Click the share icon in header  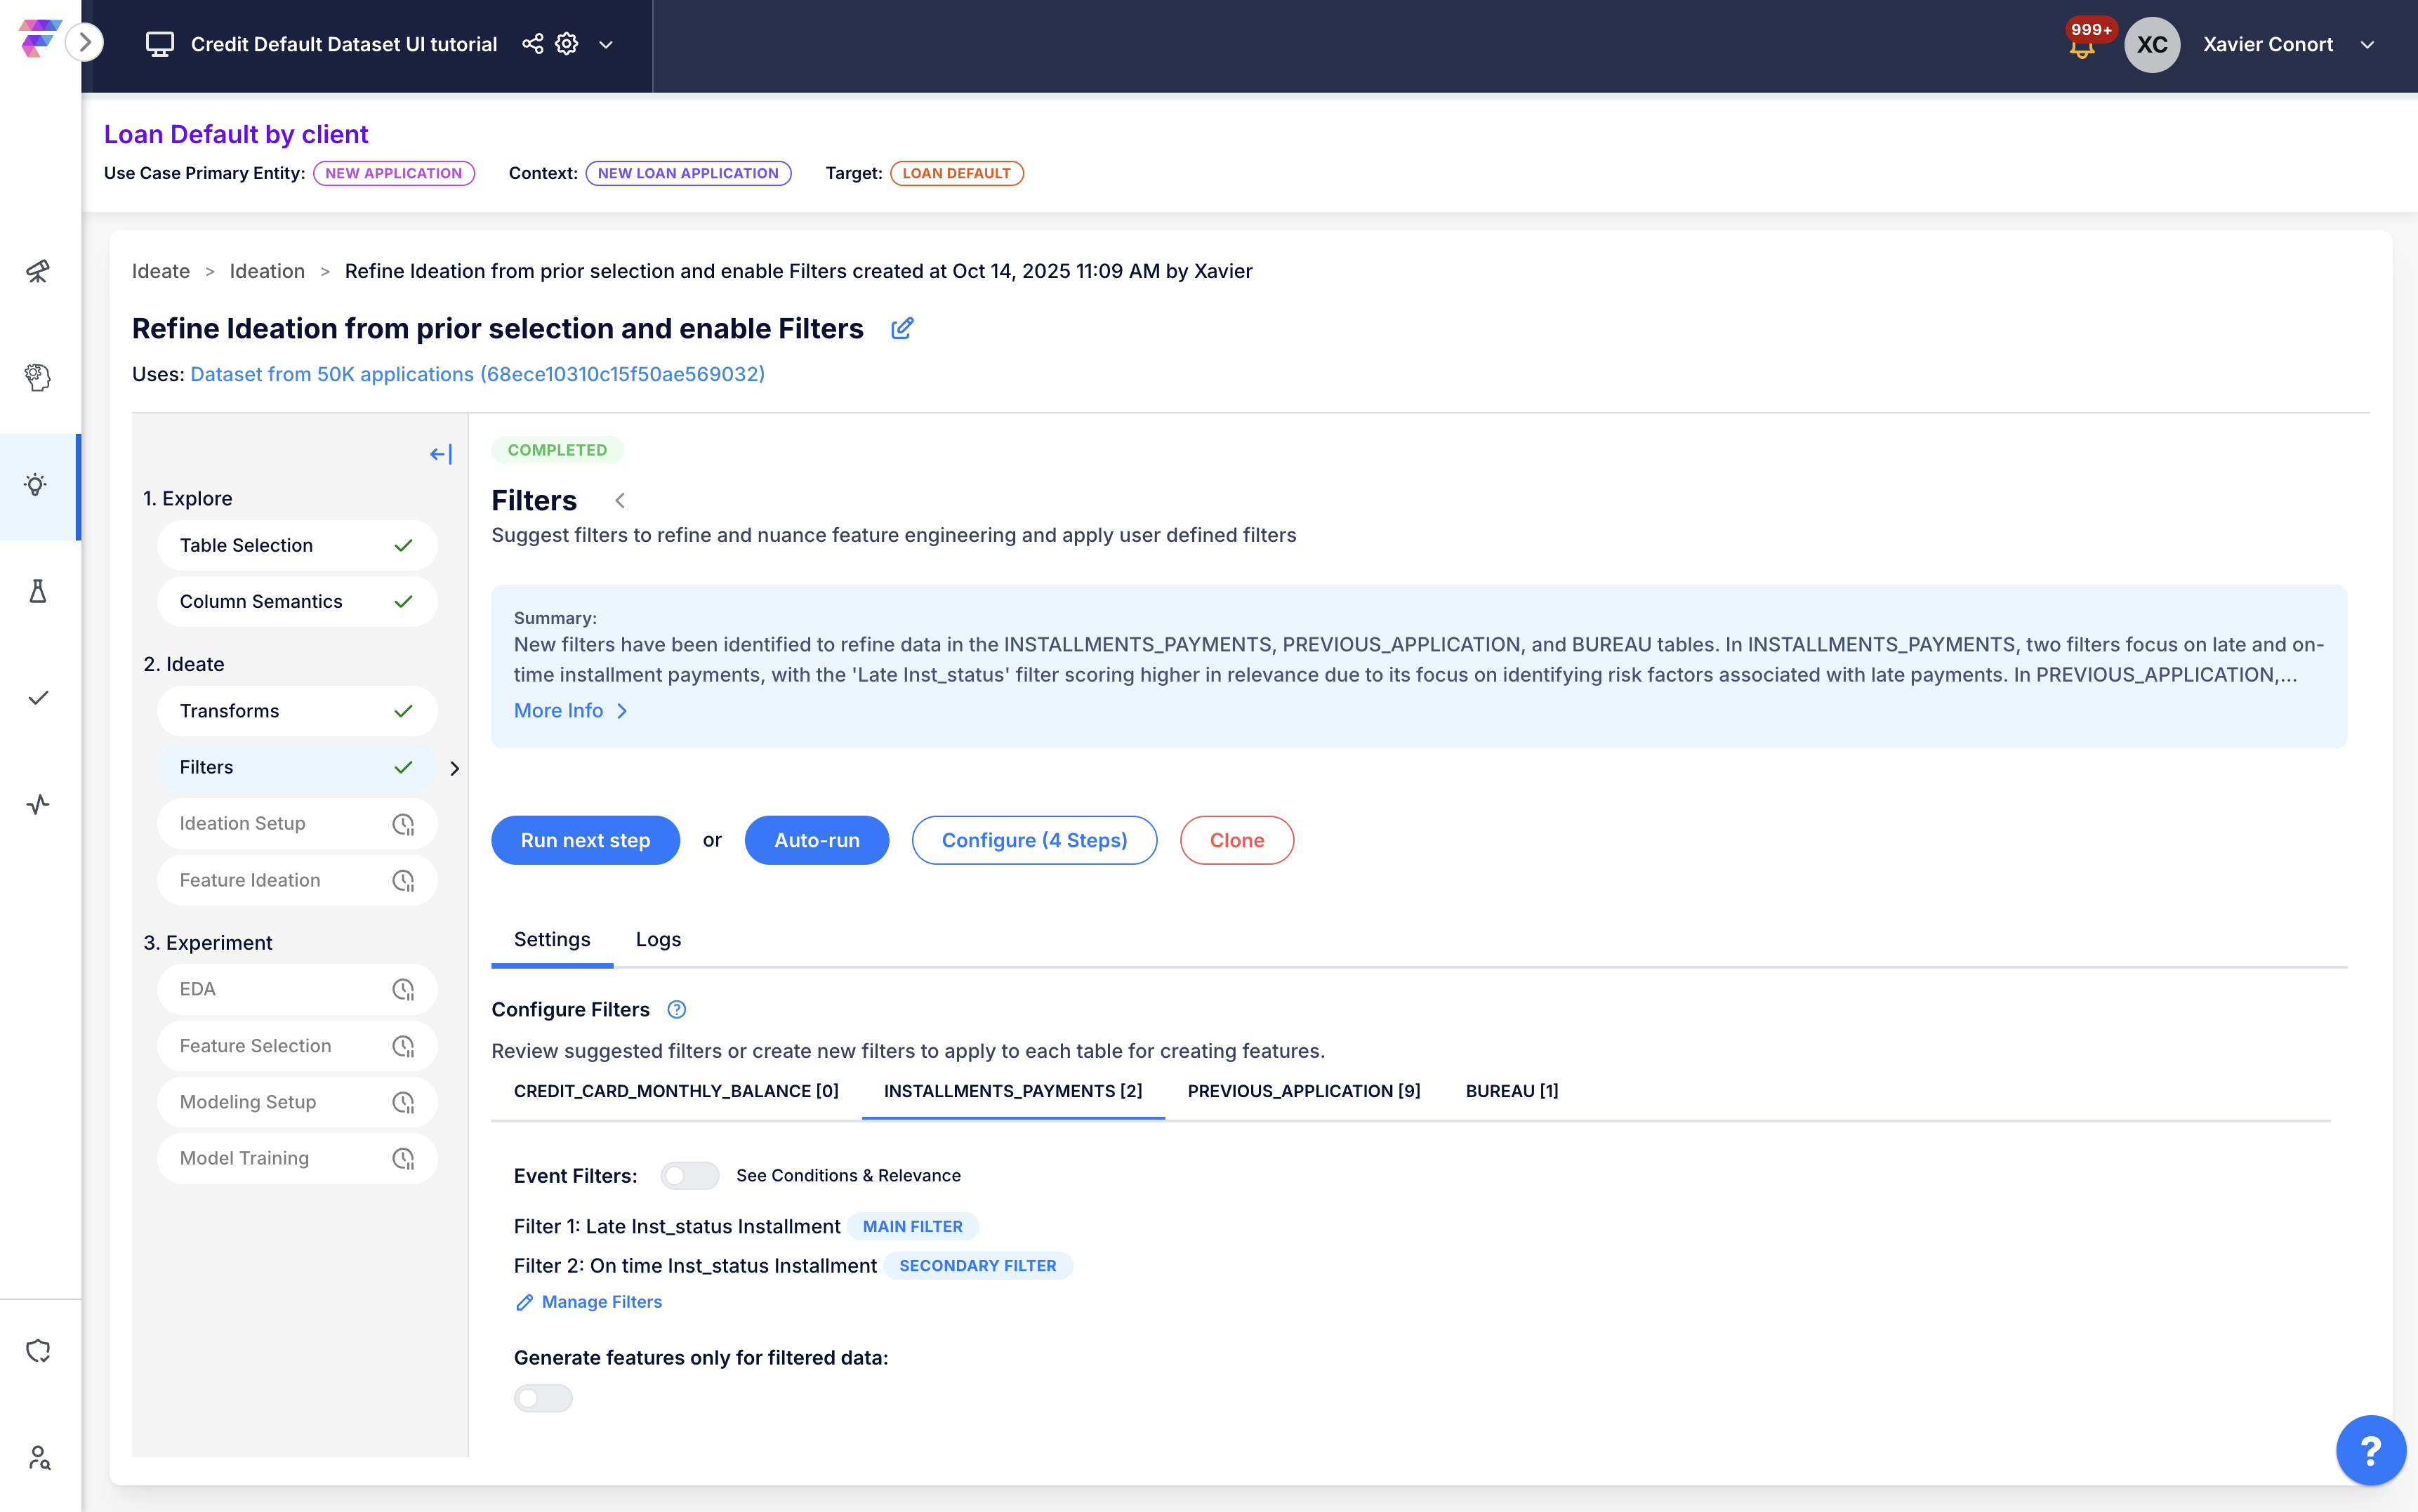tap(532, 44)
